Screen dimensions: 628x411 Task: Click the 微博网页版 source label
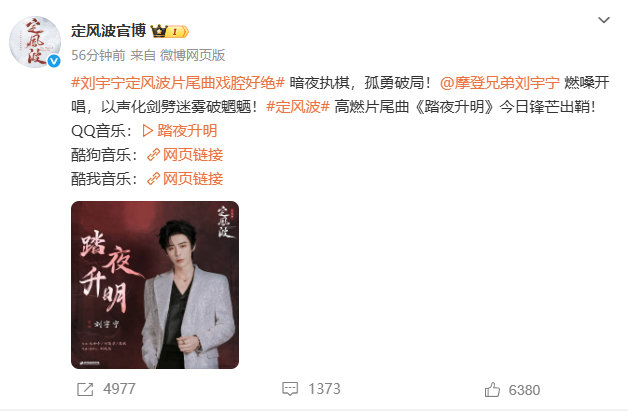(193, 55)
